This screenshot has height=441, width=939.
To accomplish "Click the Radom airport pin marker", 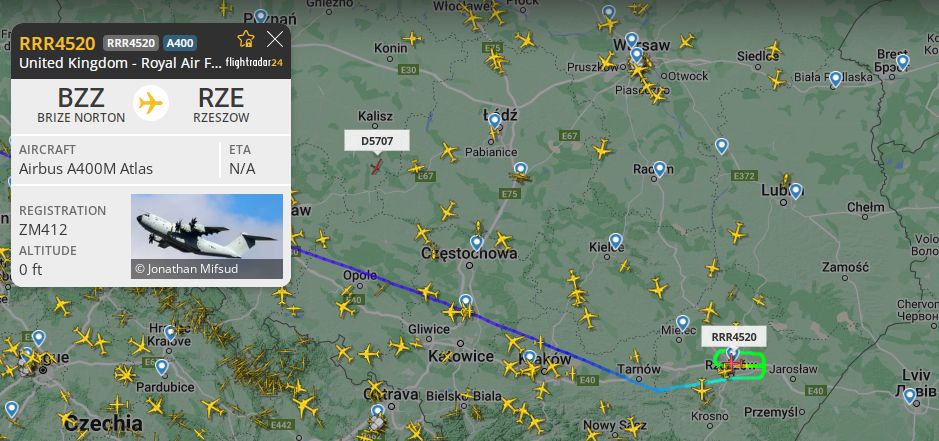I will [659, 169].
